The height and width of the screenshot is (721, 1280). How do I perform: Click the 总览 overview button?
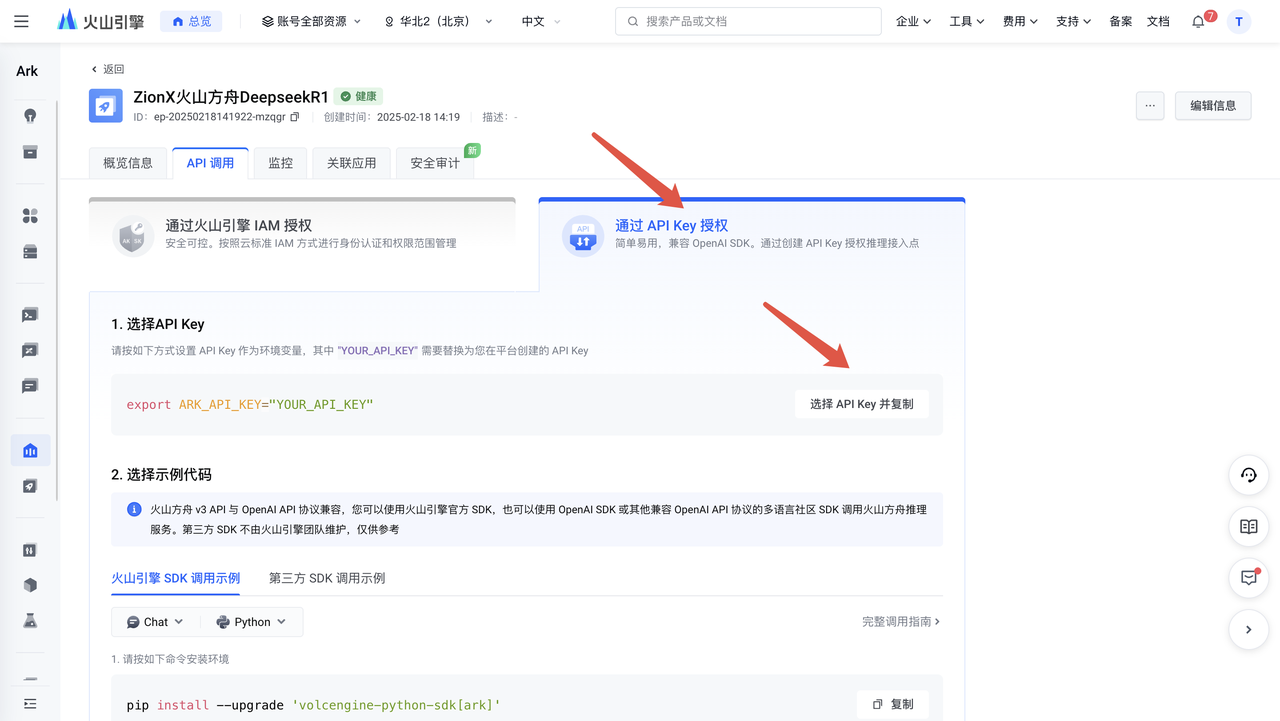click(x=191, y=21)
